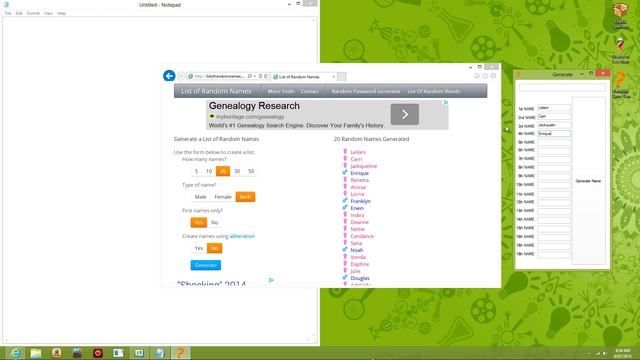Open the Edit menu in Notepad
Image resolution: width=640 pixels, height=360 pixels.
[19, 13]
